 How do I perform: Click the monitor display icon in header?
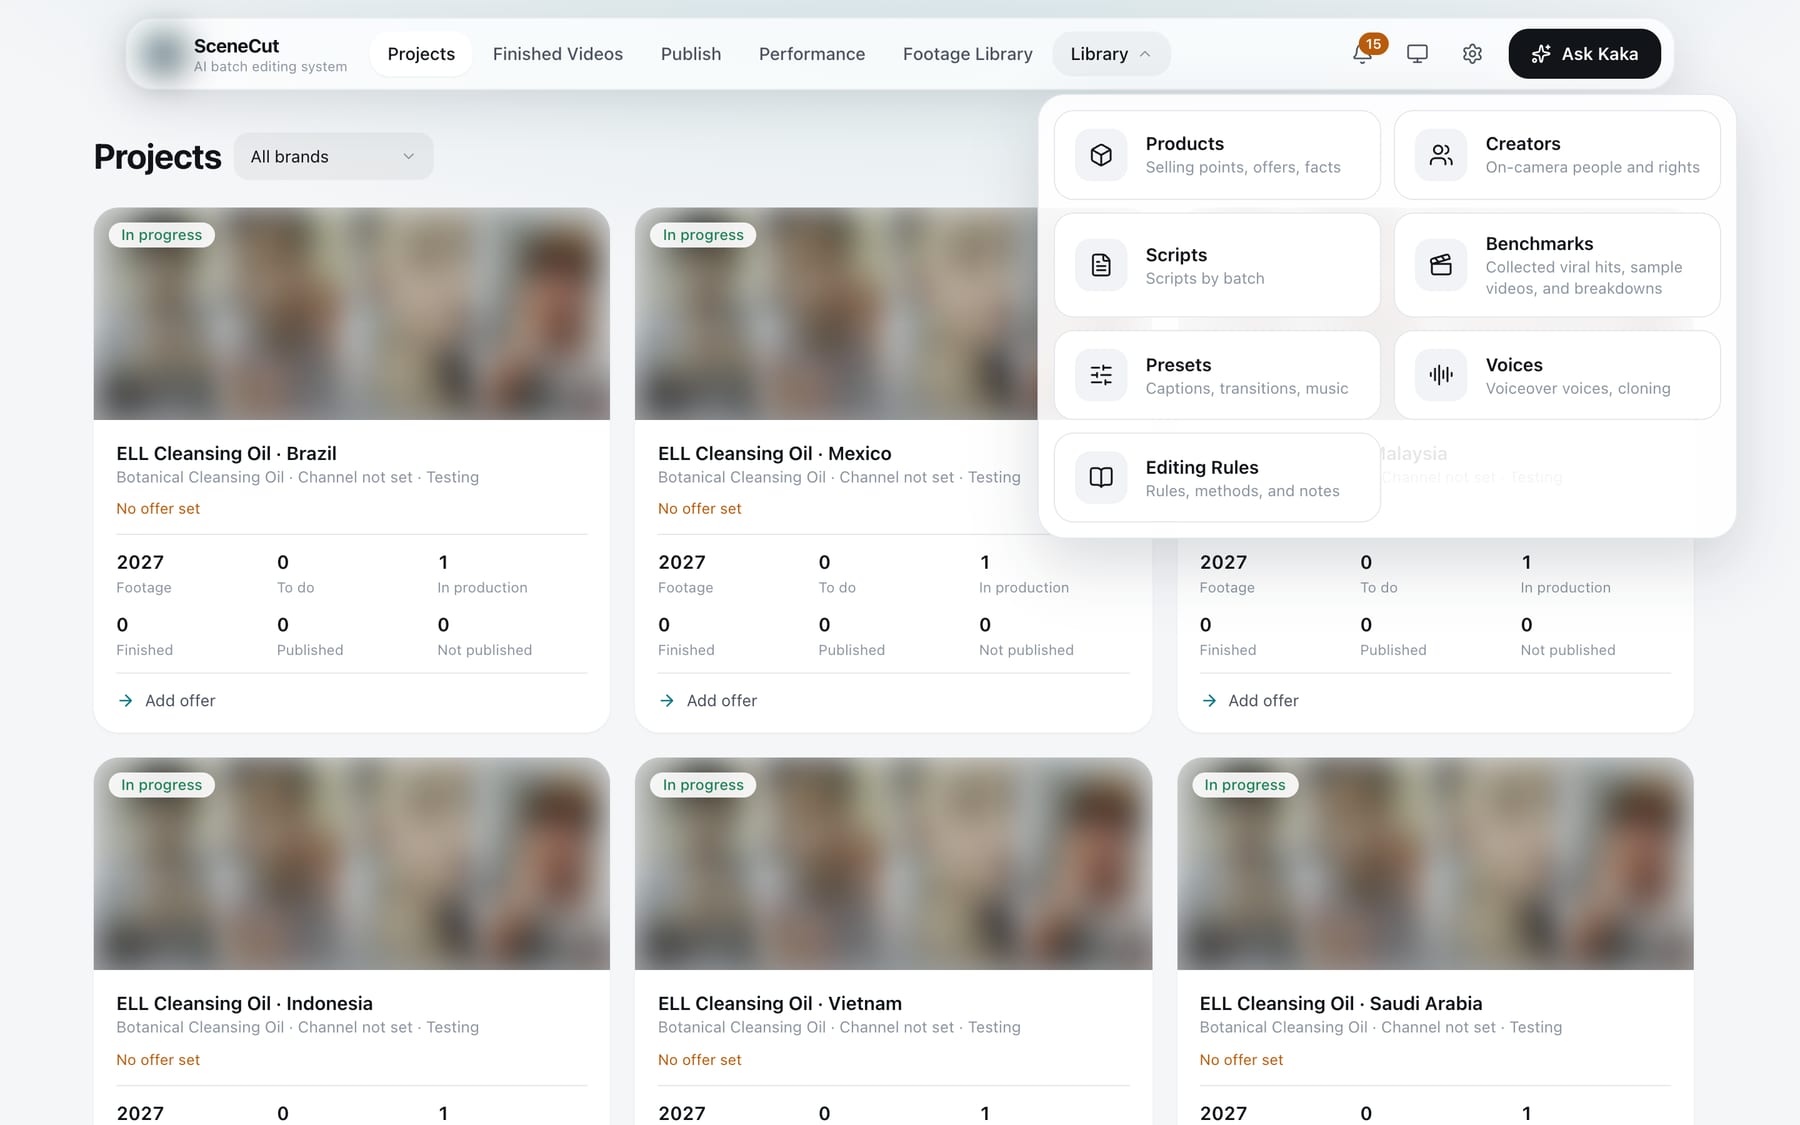tap(1417, 54)
